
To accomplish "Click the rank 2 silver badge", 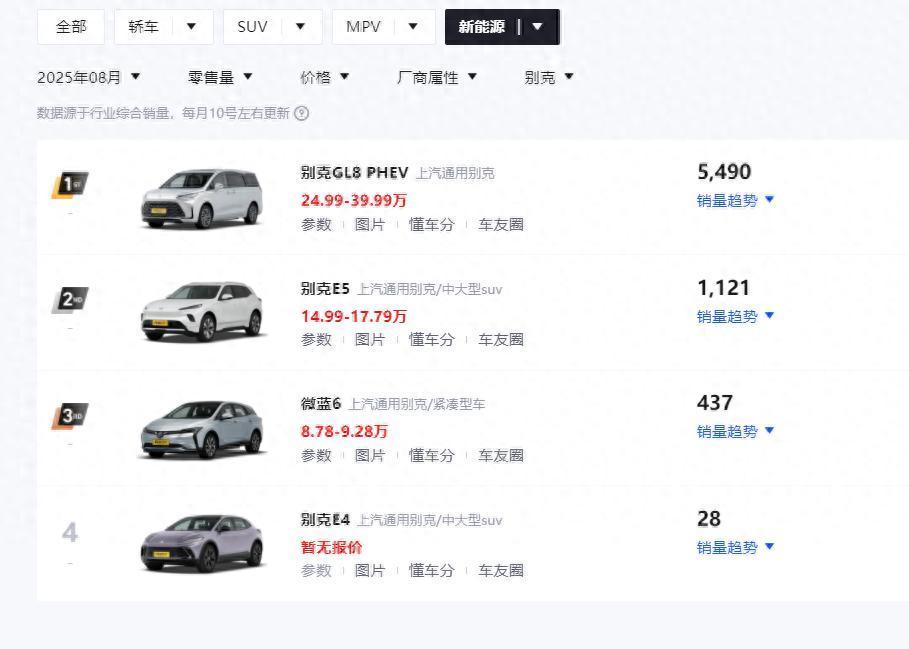I will 69,300.
